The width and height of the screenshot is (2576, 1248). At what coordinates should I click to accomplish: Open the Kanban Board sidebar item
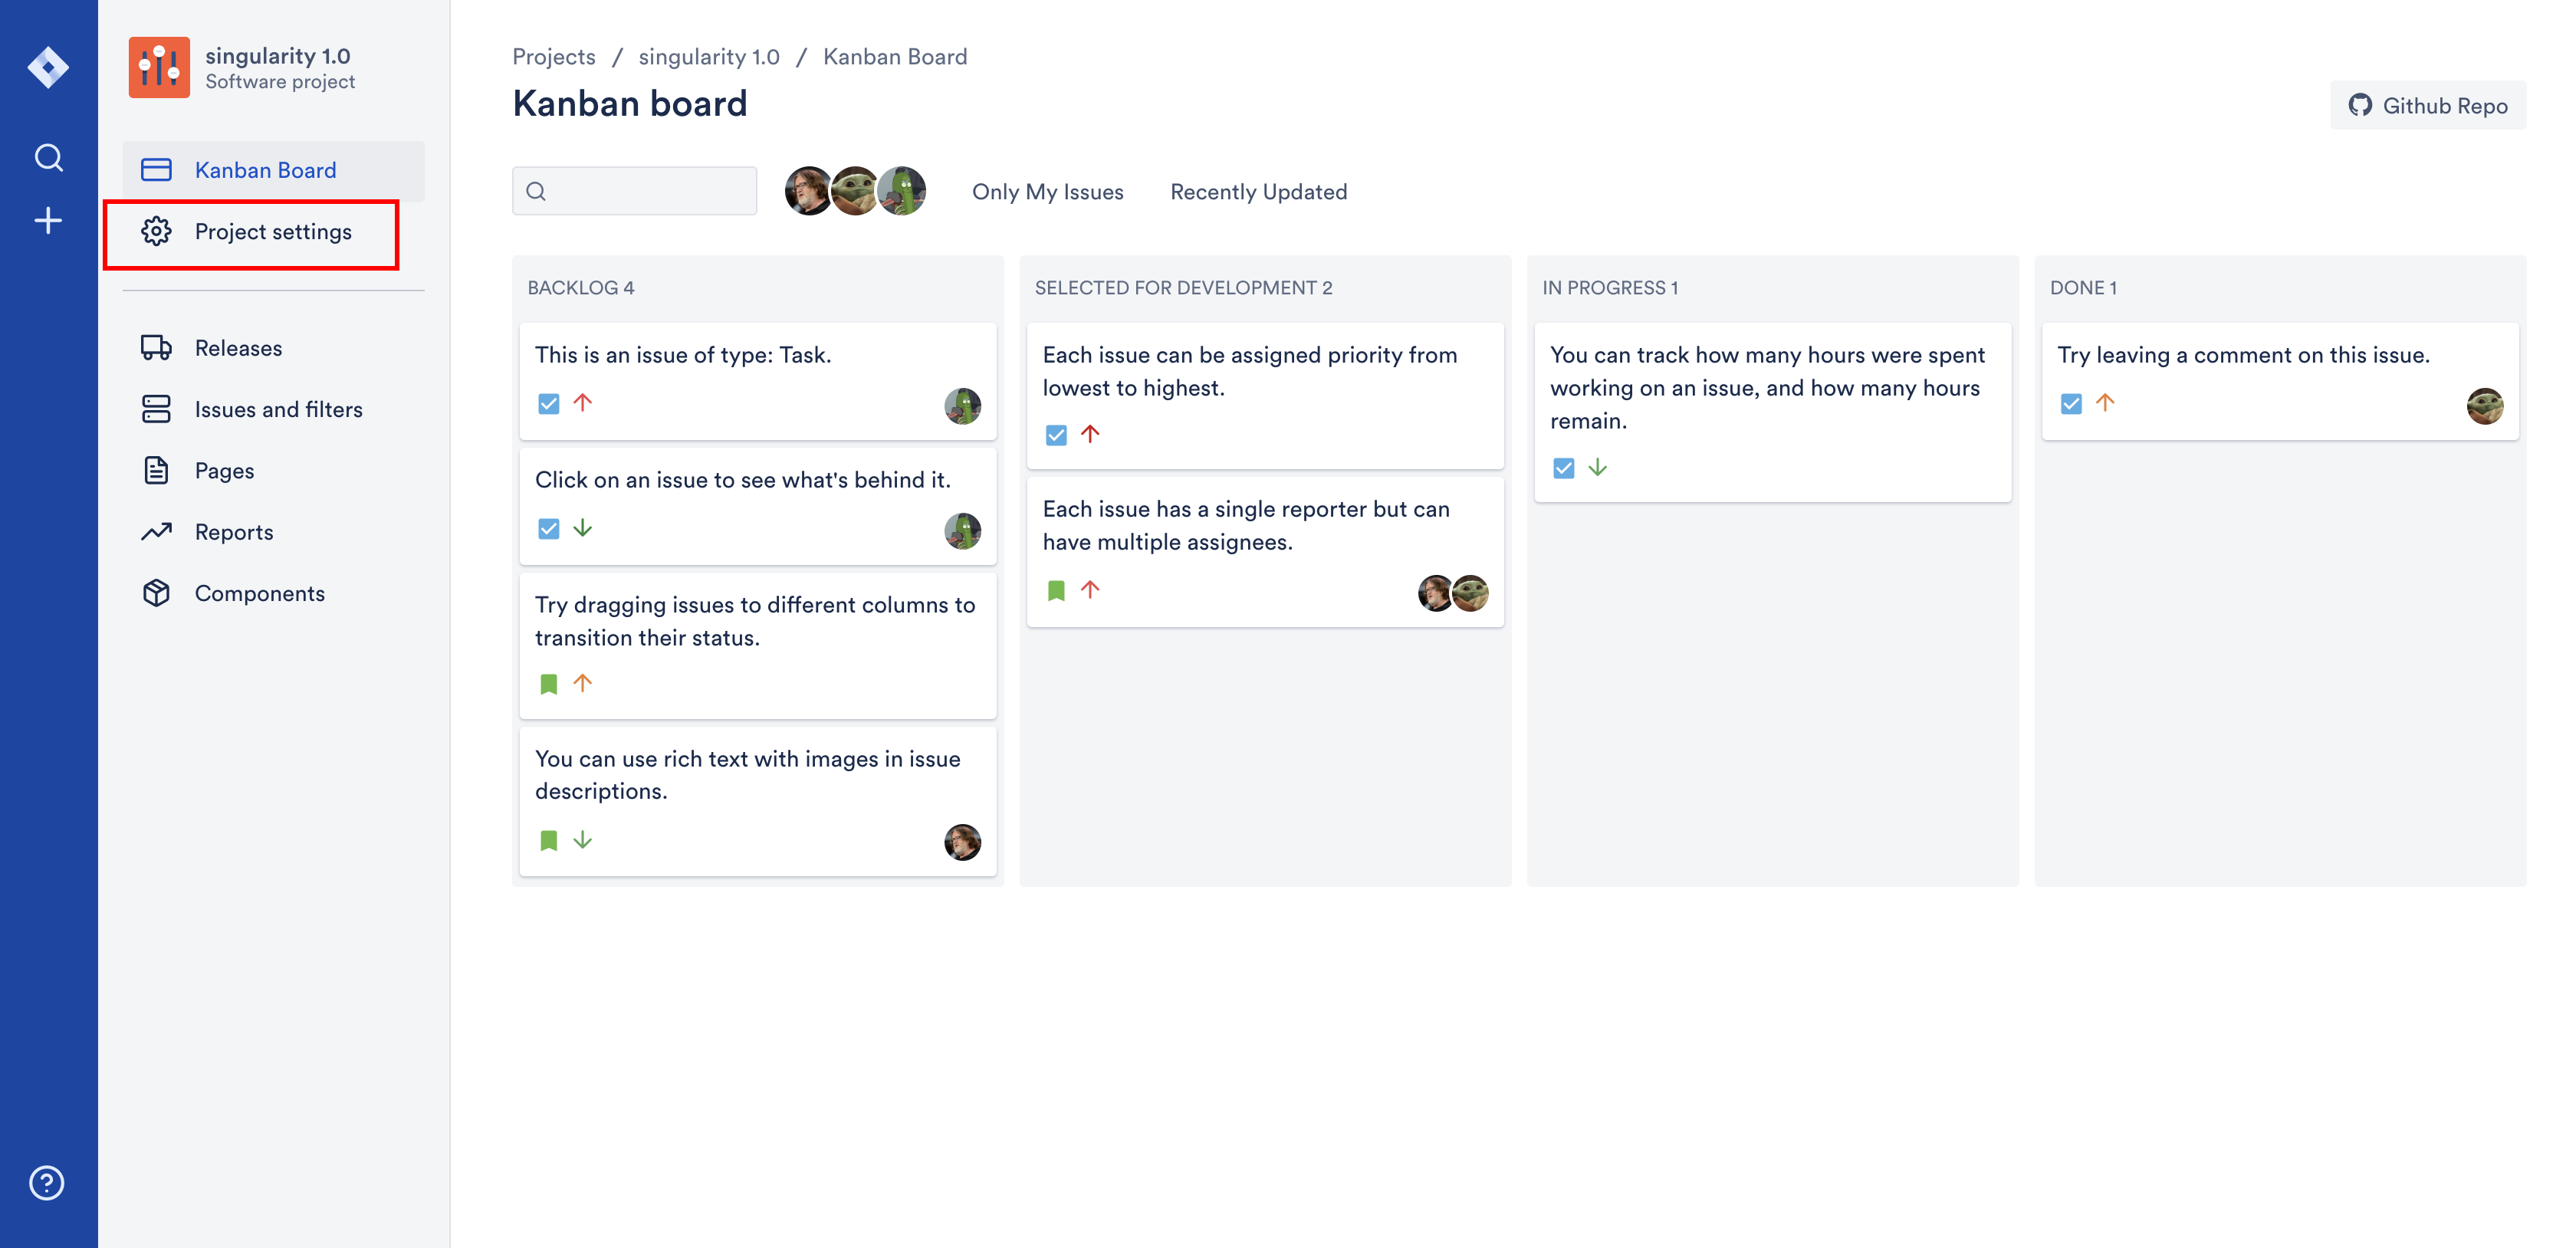(265, 170)
